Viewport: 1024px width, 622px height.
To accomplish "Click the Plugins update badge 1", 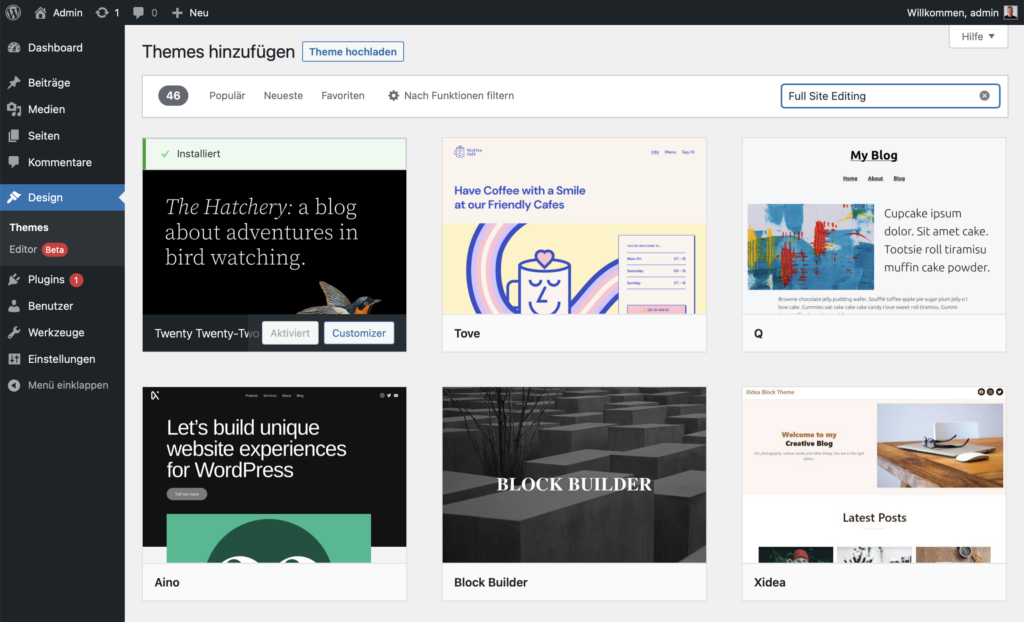I will click(76, 280).
